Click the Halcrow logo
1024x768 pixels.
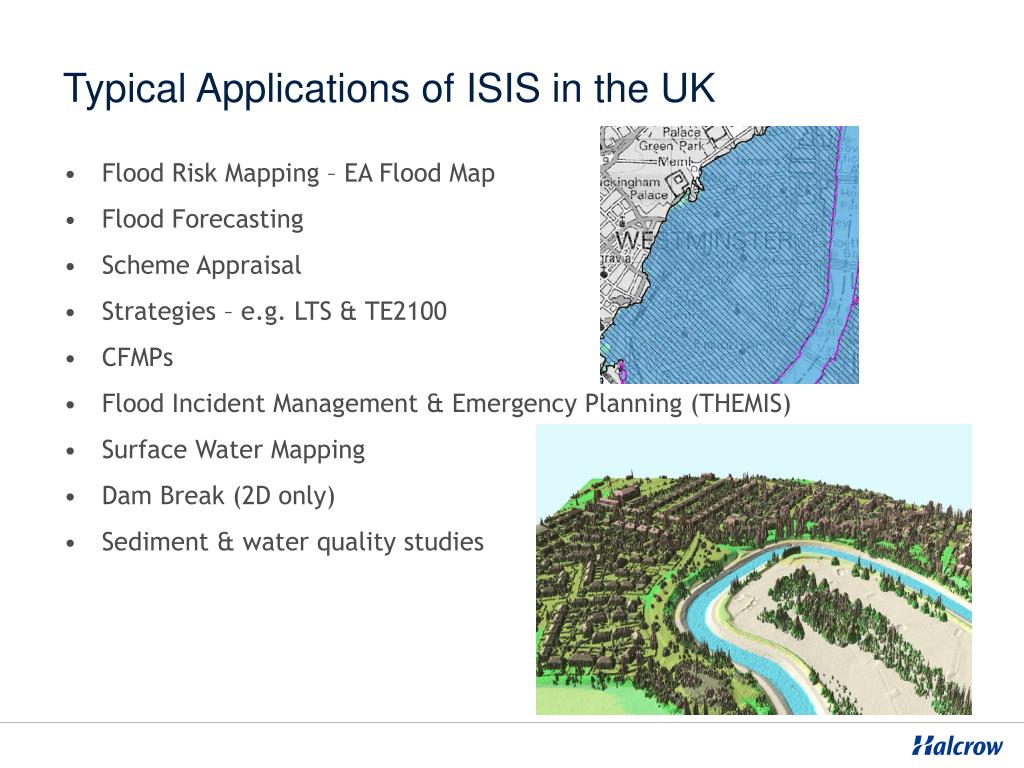point(957,745)
